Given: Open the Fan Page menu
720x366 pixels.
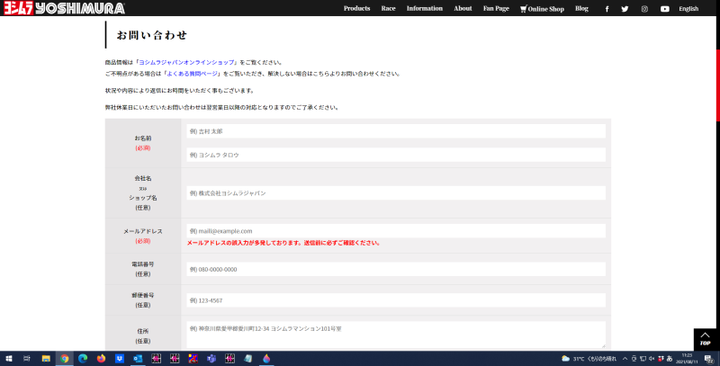Looking at the screenshot, I should point(496,8).
